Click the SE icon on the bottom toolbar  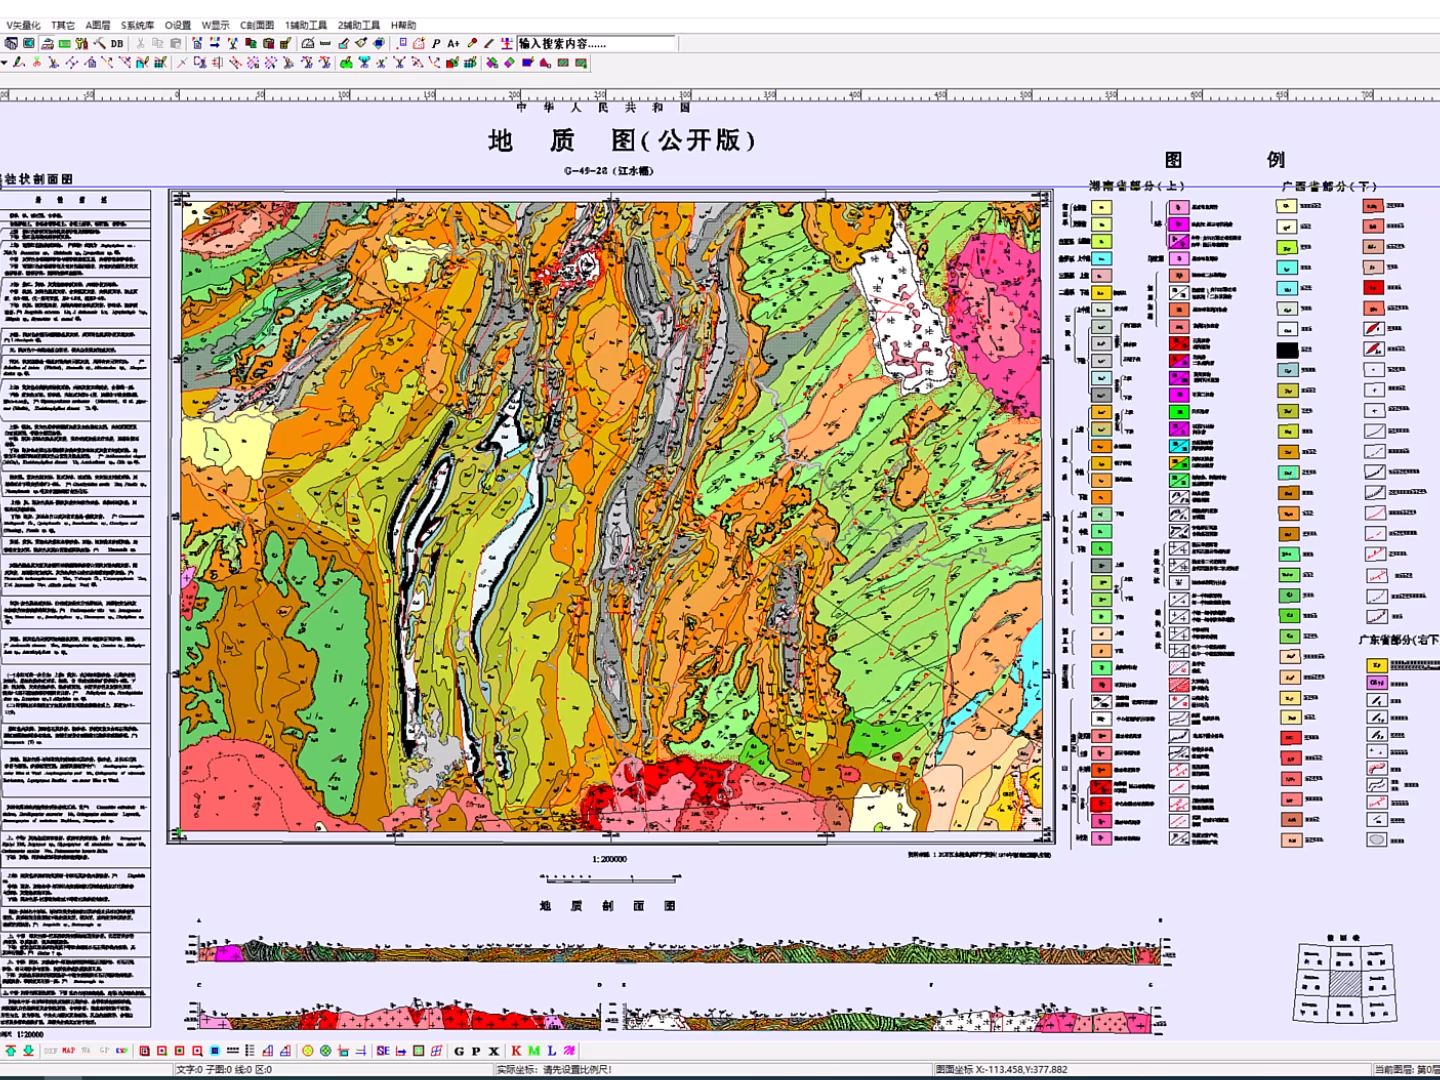coord(382,1050)
